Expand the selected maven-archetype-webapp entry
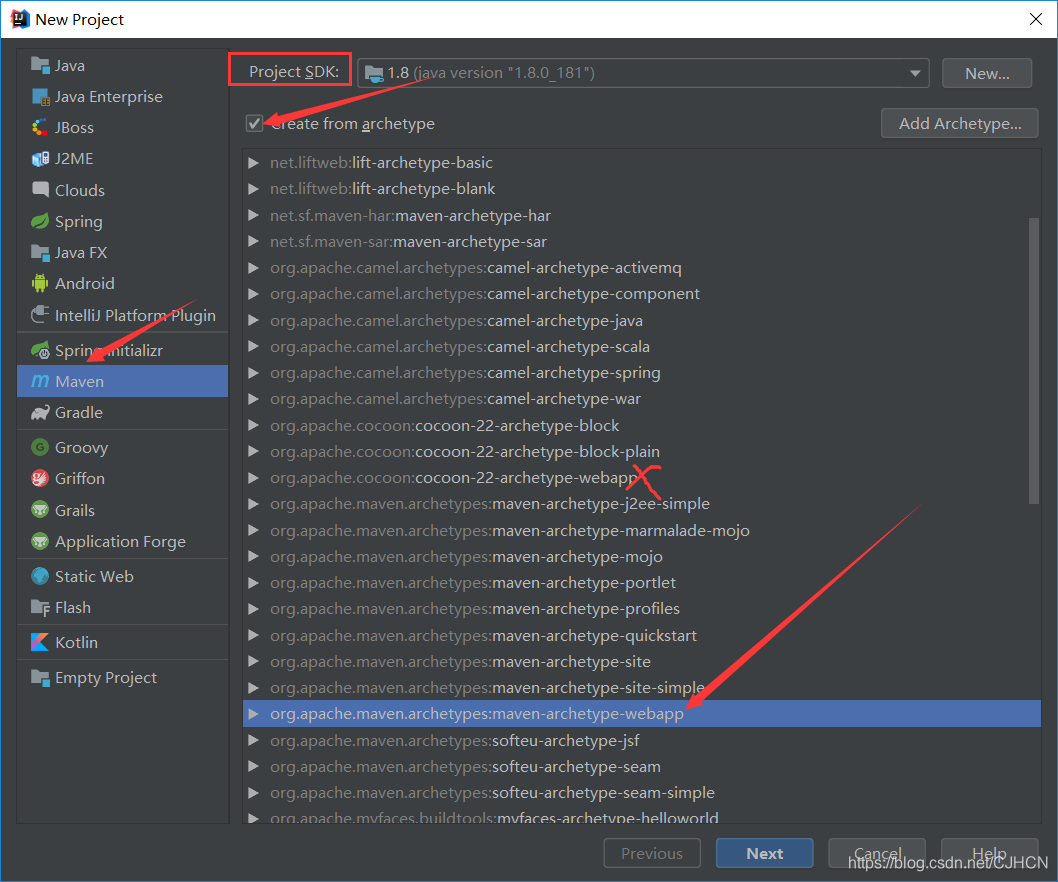 (254, 714)
